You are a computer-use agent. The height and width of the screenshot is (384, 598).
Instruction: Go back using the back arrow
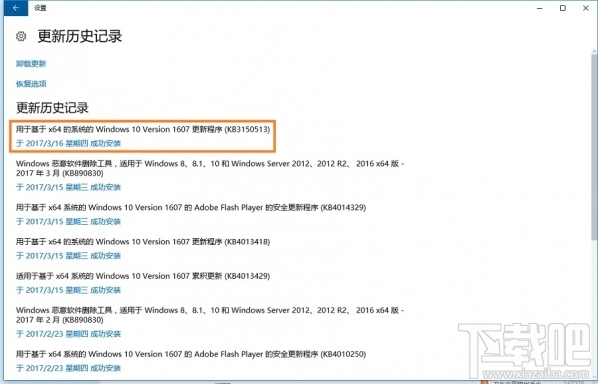(x=16, y=8)
